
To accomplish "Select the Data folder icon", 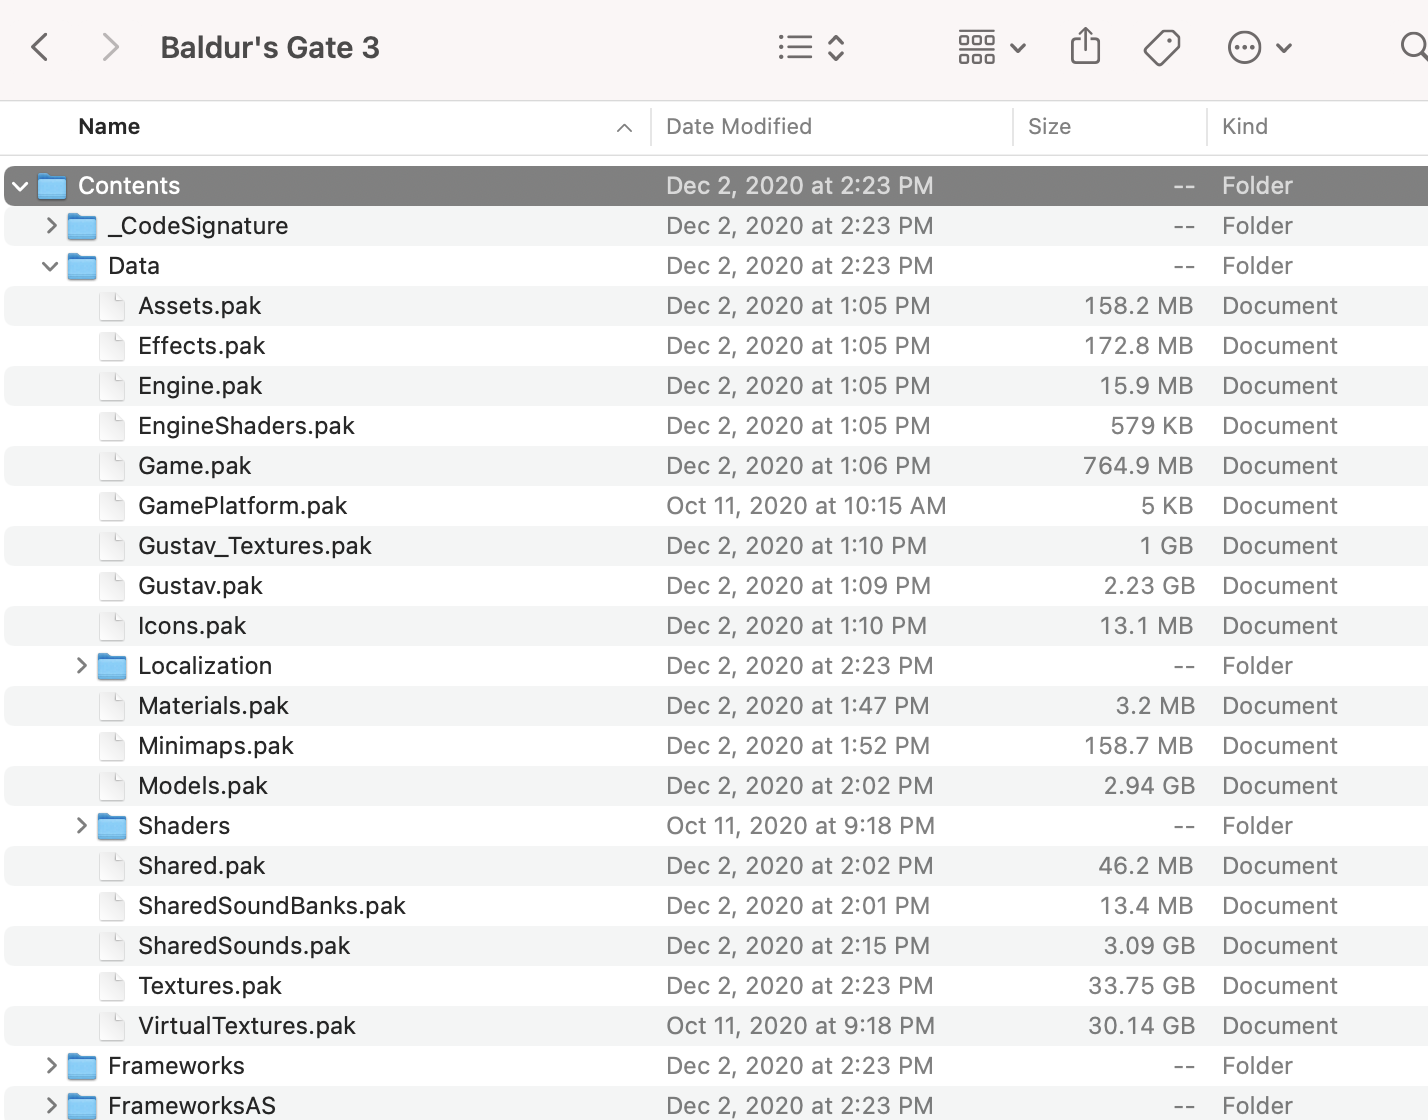I will [82, 266].
